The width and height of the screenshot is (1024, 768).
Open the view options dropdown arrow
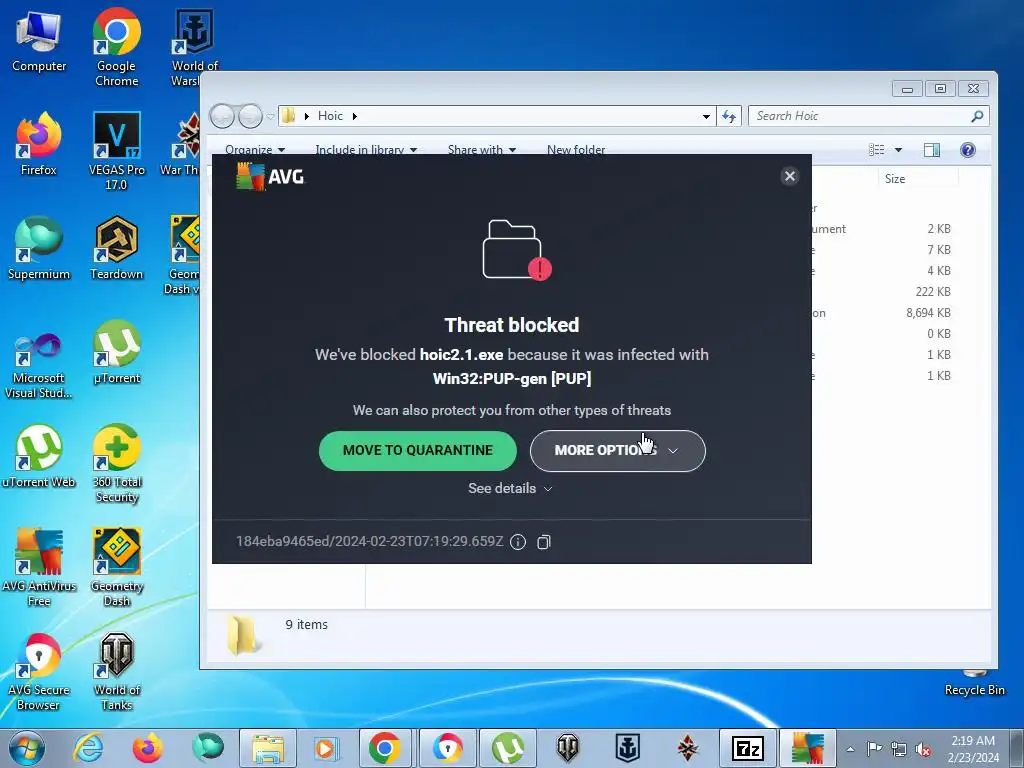pyautogui.click(x=899, y=150)
